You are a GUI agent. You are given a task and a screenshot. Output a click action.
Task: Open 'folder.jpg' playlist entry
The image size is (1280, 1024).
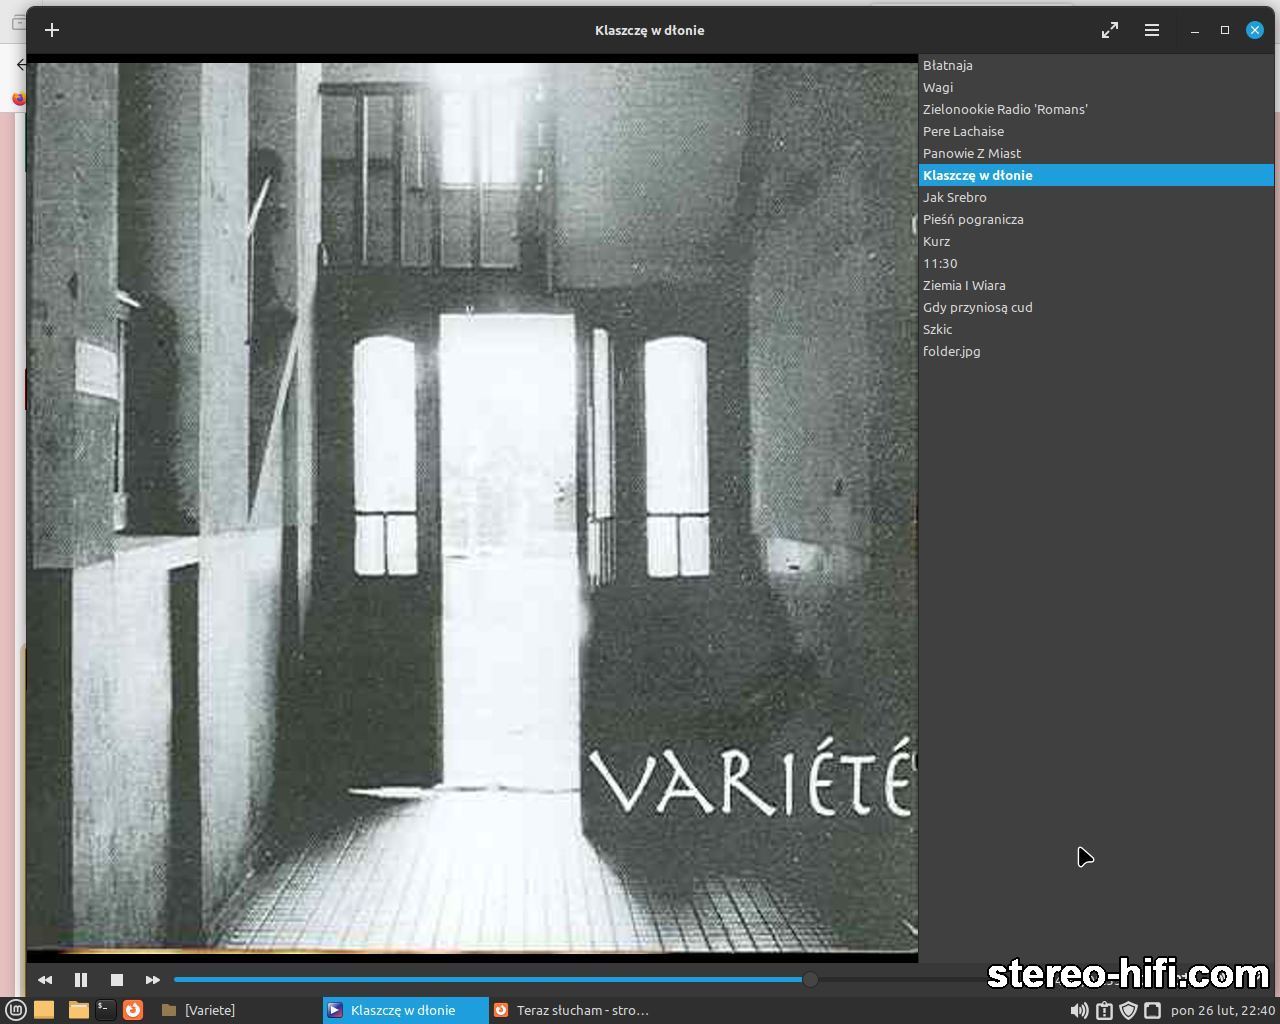click(x=1096, y=351)
